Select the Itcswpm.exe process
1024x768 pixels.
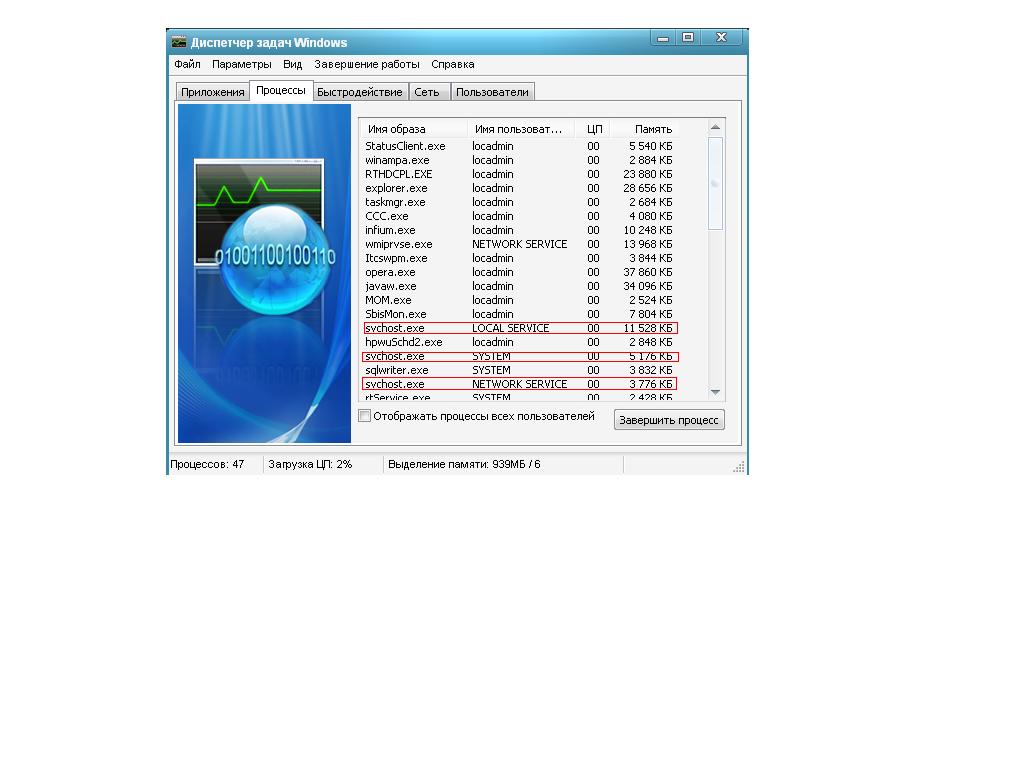(x=520, y=258)
